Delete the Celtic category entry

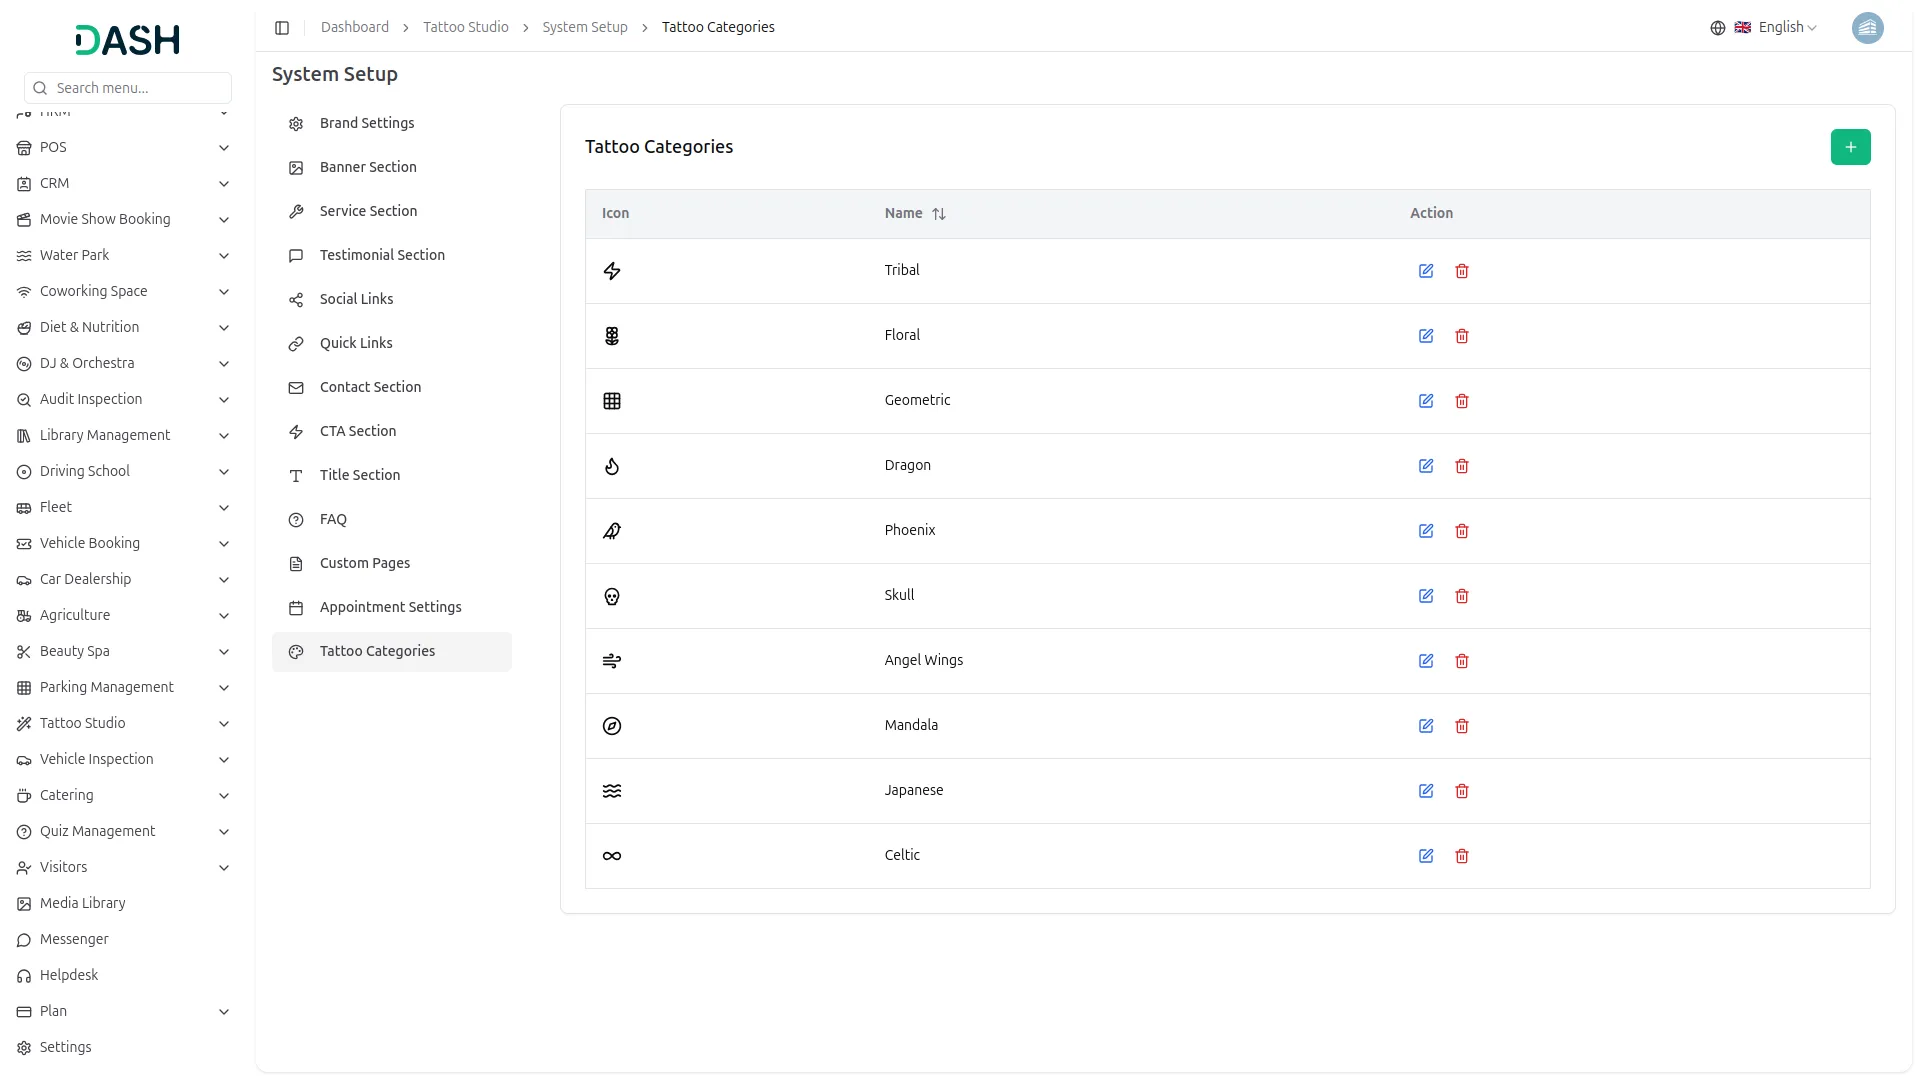1462,856
